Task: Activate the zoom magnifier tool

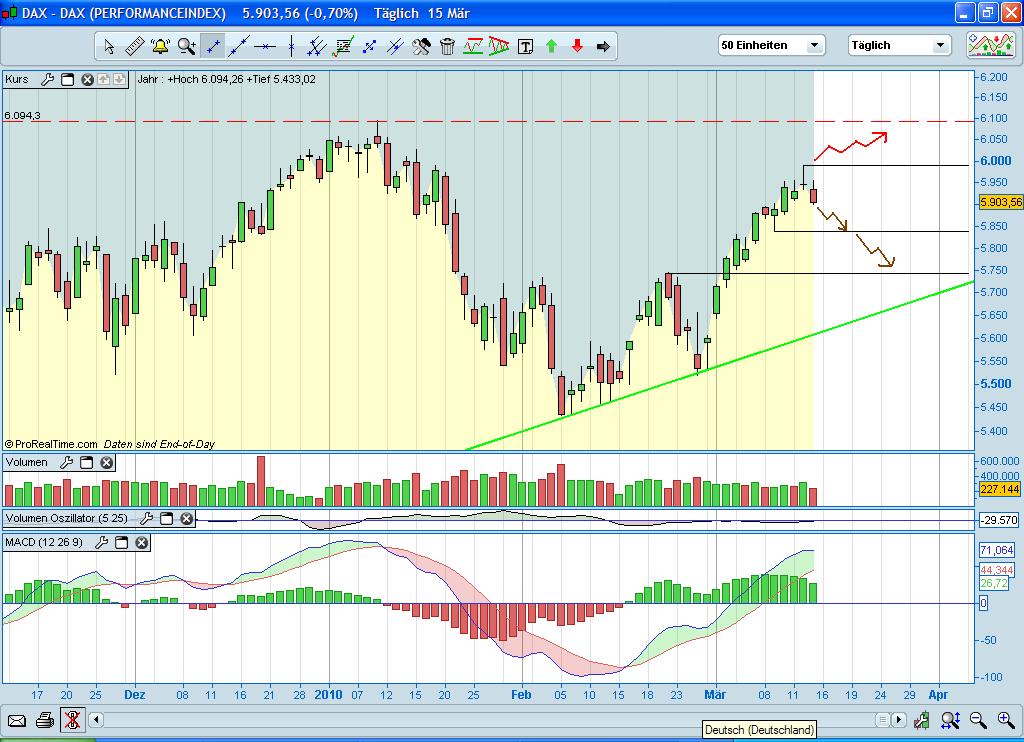Action: [187, 46]
